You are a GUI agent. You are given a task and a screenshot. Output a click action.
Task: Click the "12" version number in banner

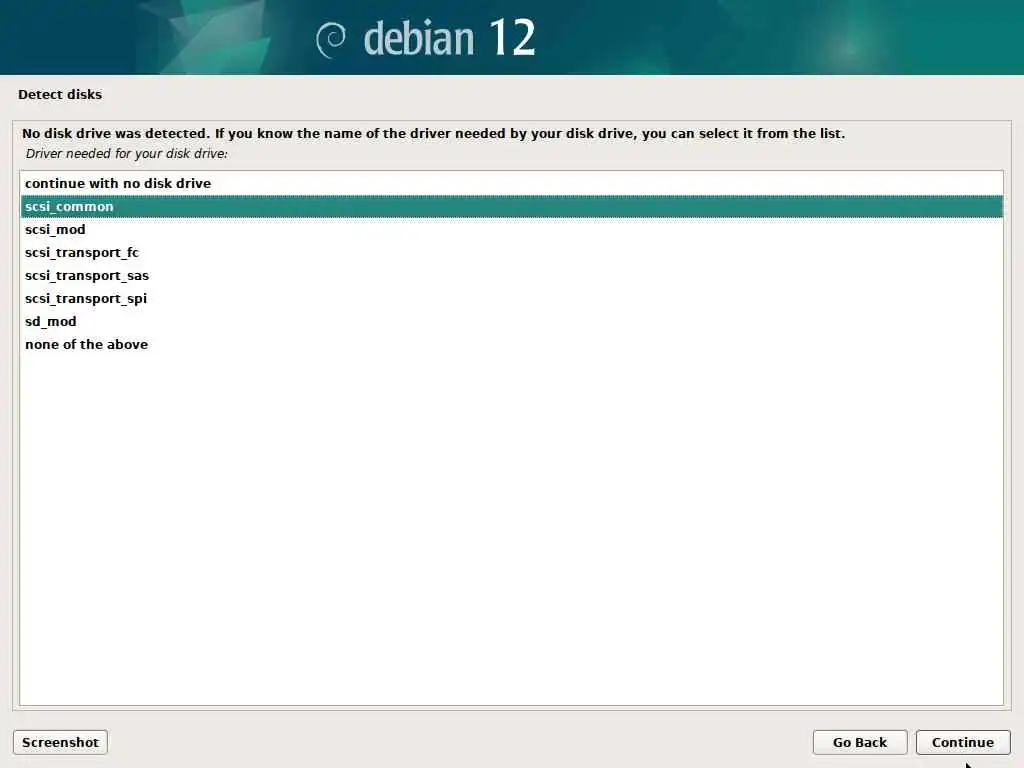pos(512,37)
